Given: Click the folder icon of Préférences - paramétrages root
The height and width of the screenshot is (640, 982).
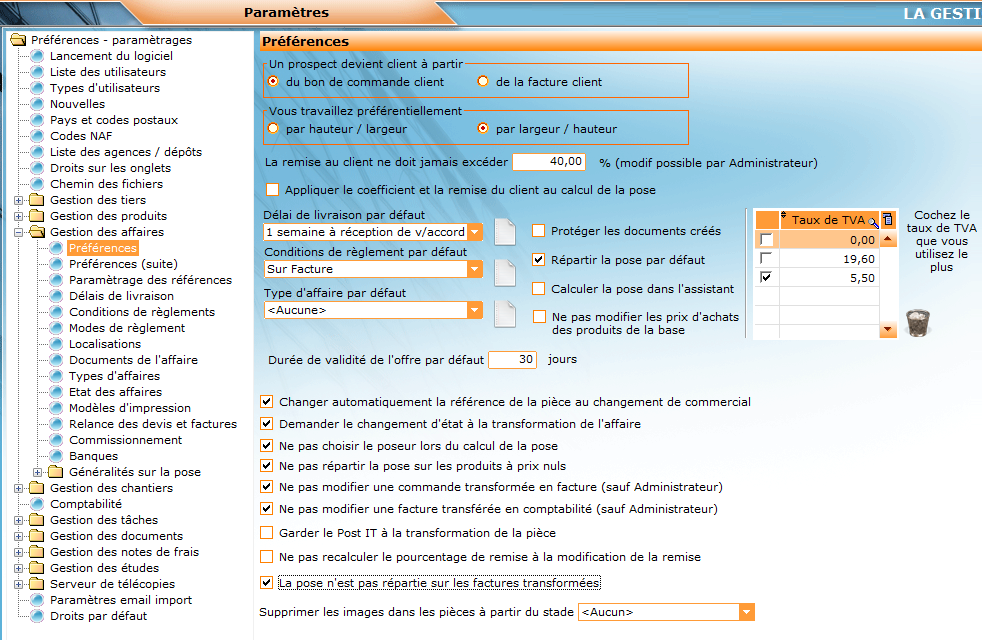Looking at the screenshot, I should [19, 39].
